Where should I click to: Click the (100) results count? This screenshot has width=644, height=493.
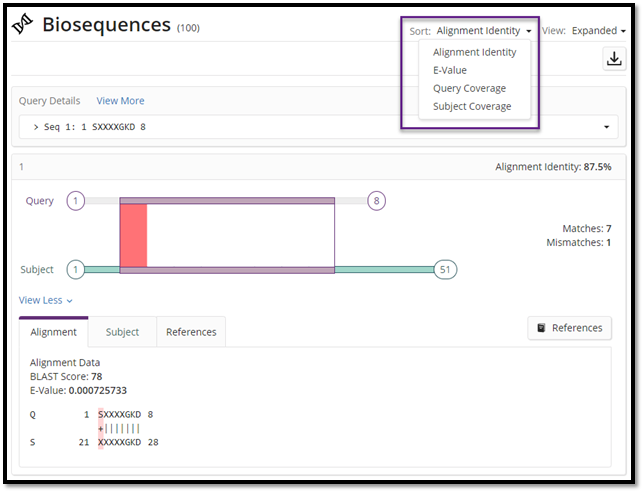(x=188, y=28)
